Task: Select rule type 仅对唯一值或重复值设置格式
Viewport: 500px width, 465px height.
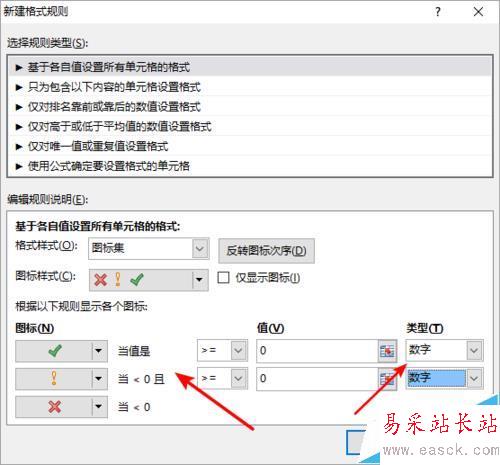Action: 250,146
